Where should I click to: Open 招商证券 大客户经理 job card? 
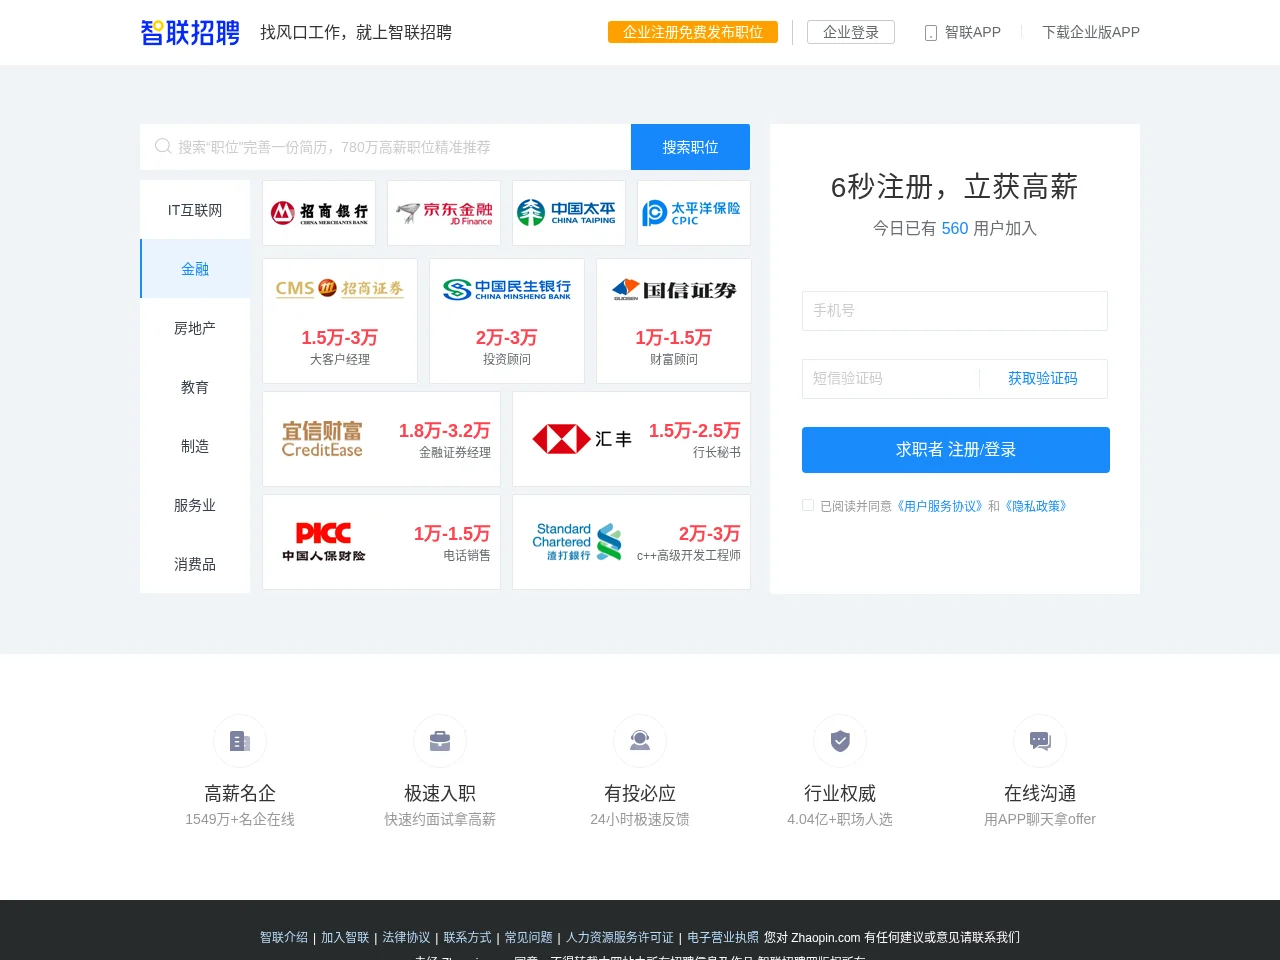pos(340,321)
